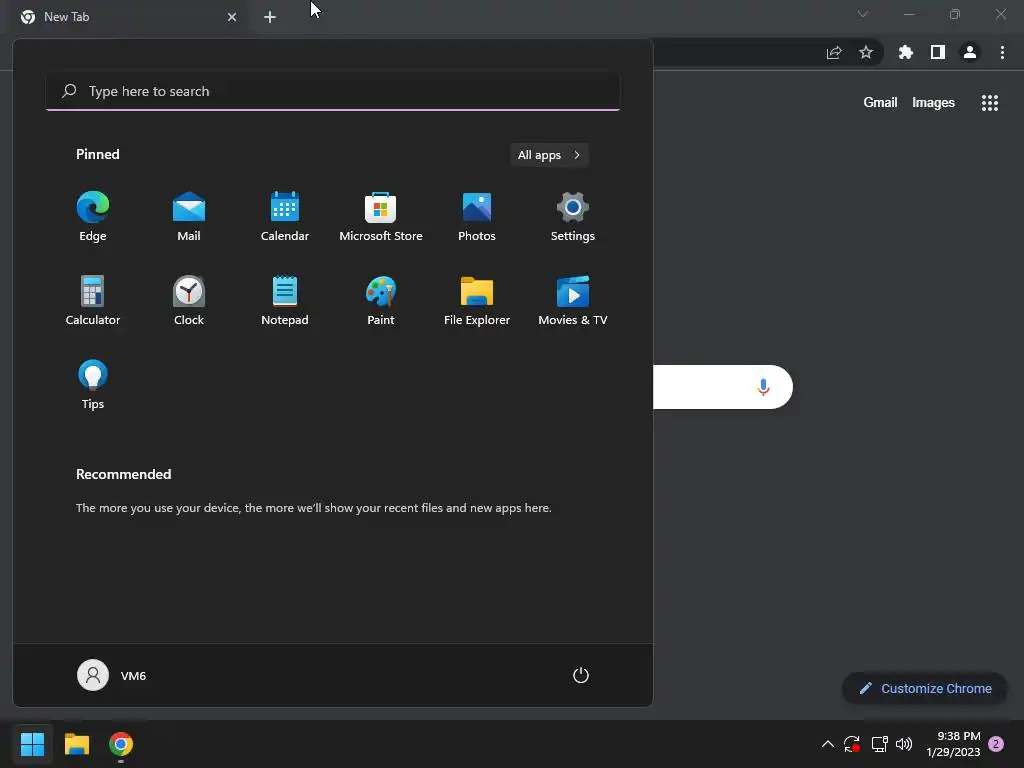
Task: Open the sync status tray icon
Action: click(852, 744)
